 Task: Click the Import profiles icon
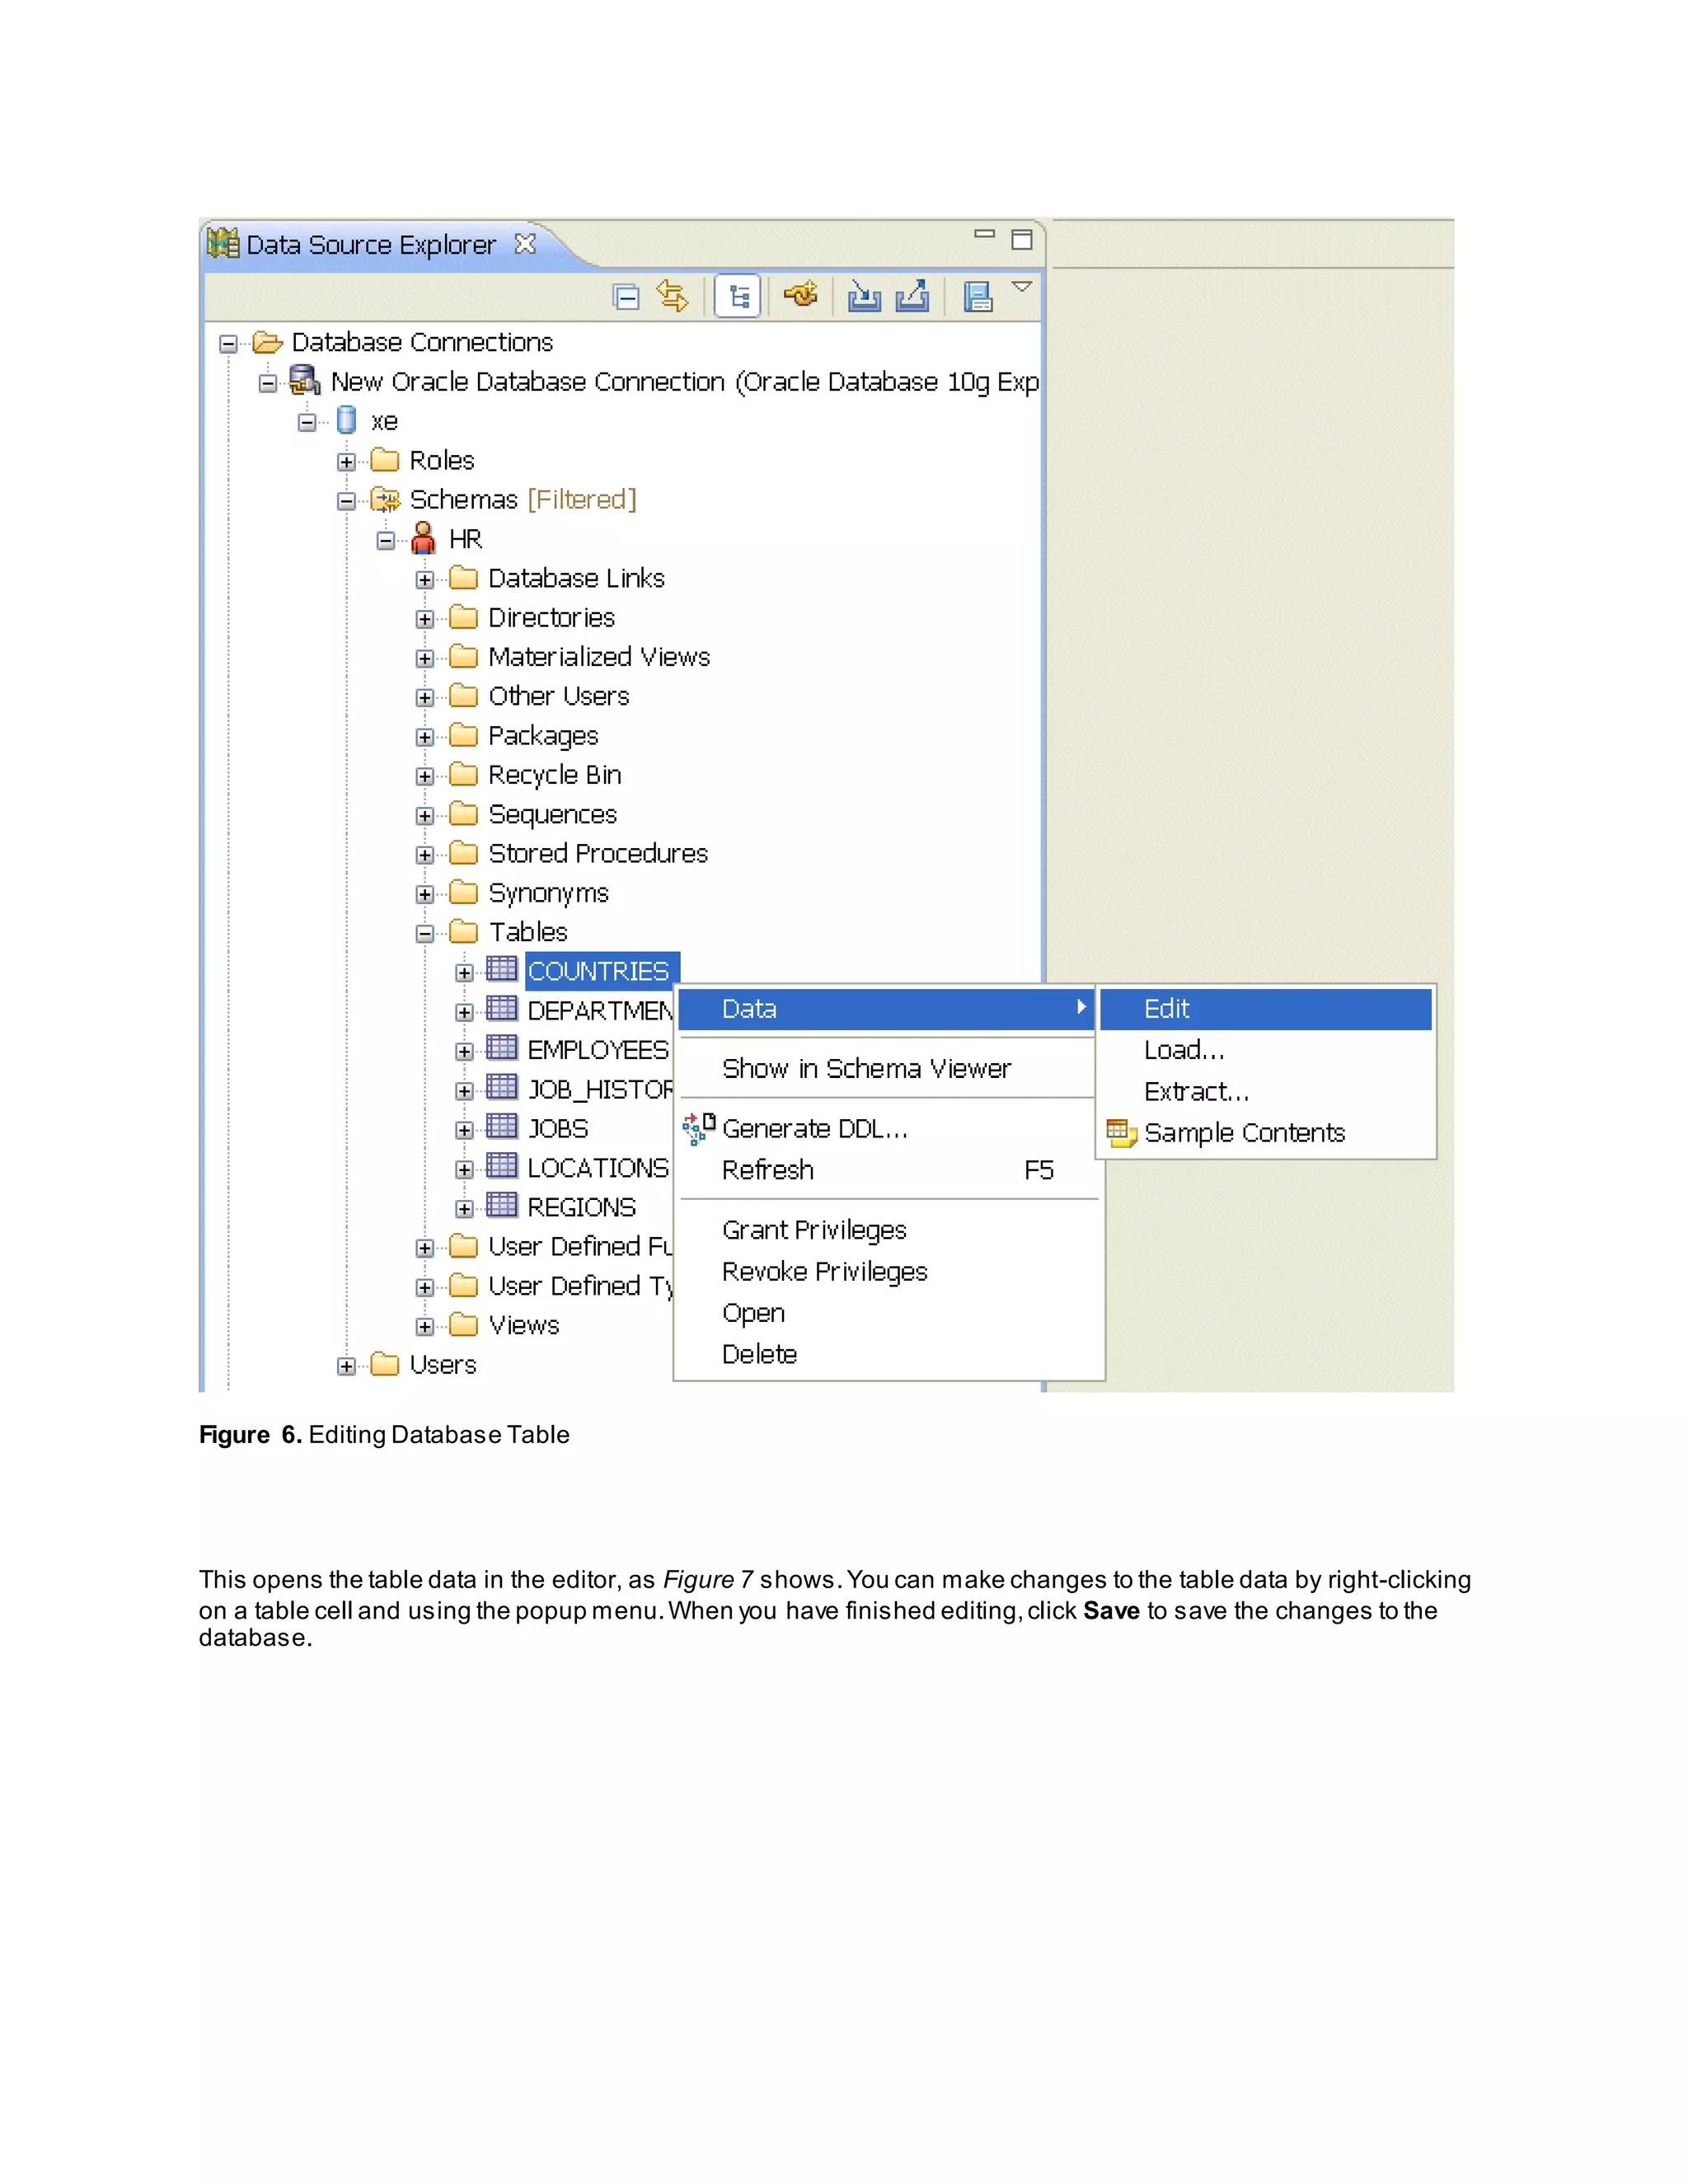pos(864,296)
